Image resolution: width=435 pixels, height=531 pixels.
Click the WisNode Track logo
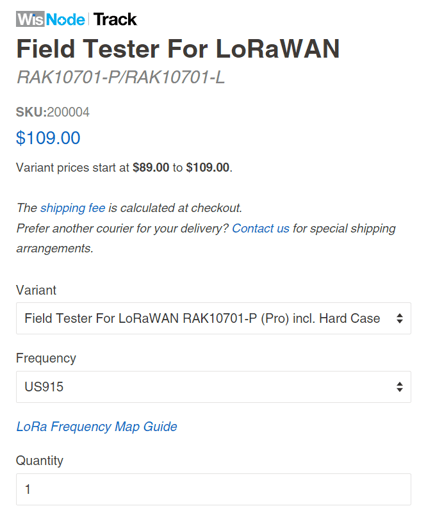tap(77, 19)
